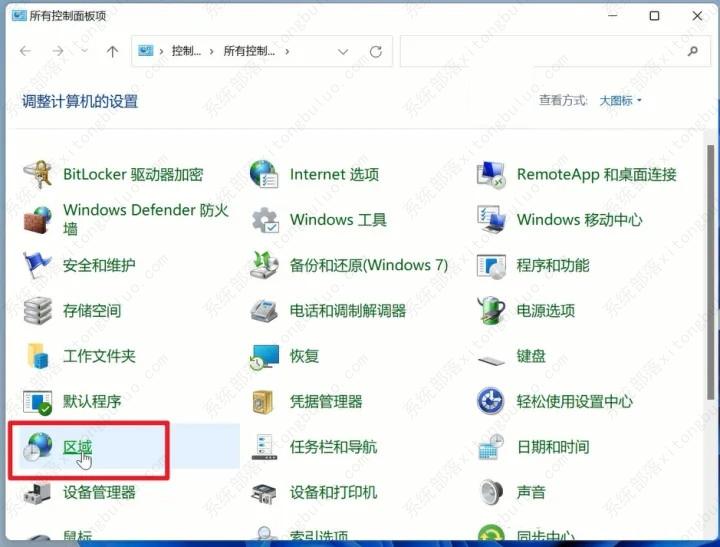Image resolution: width=720 pixels, height=547 pixels.
Task: Open the 区域 settings link
Action: click(x=77, y=447)
